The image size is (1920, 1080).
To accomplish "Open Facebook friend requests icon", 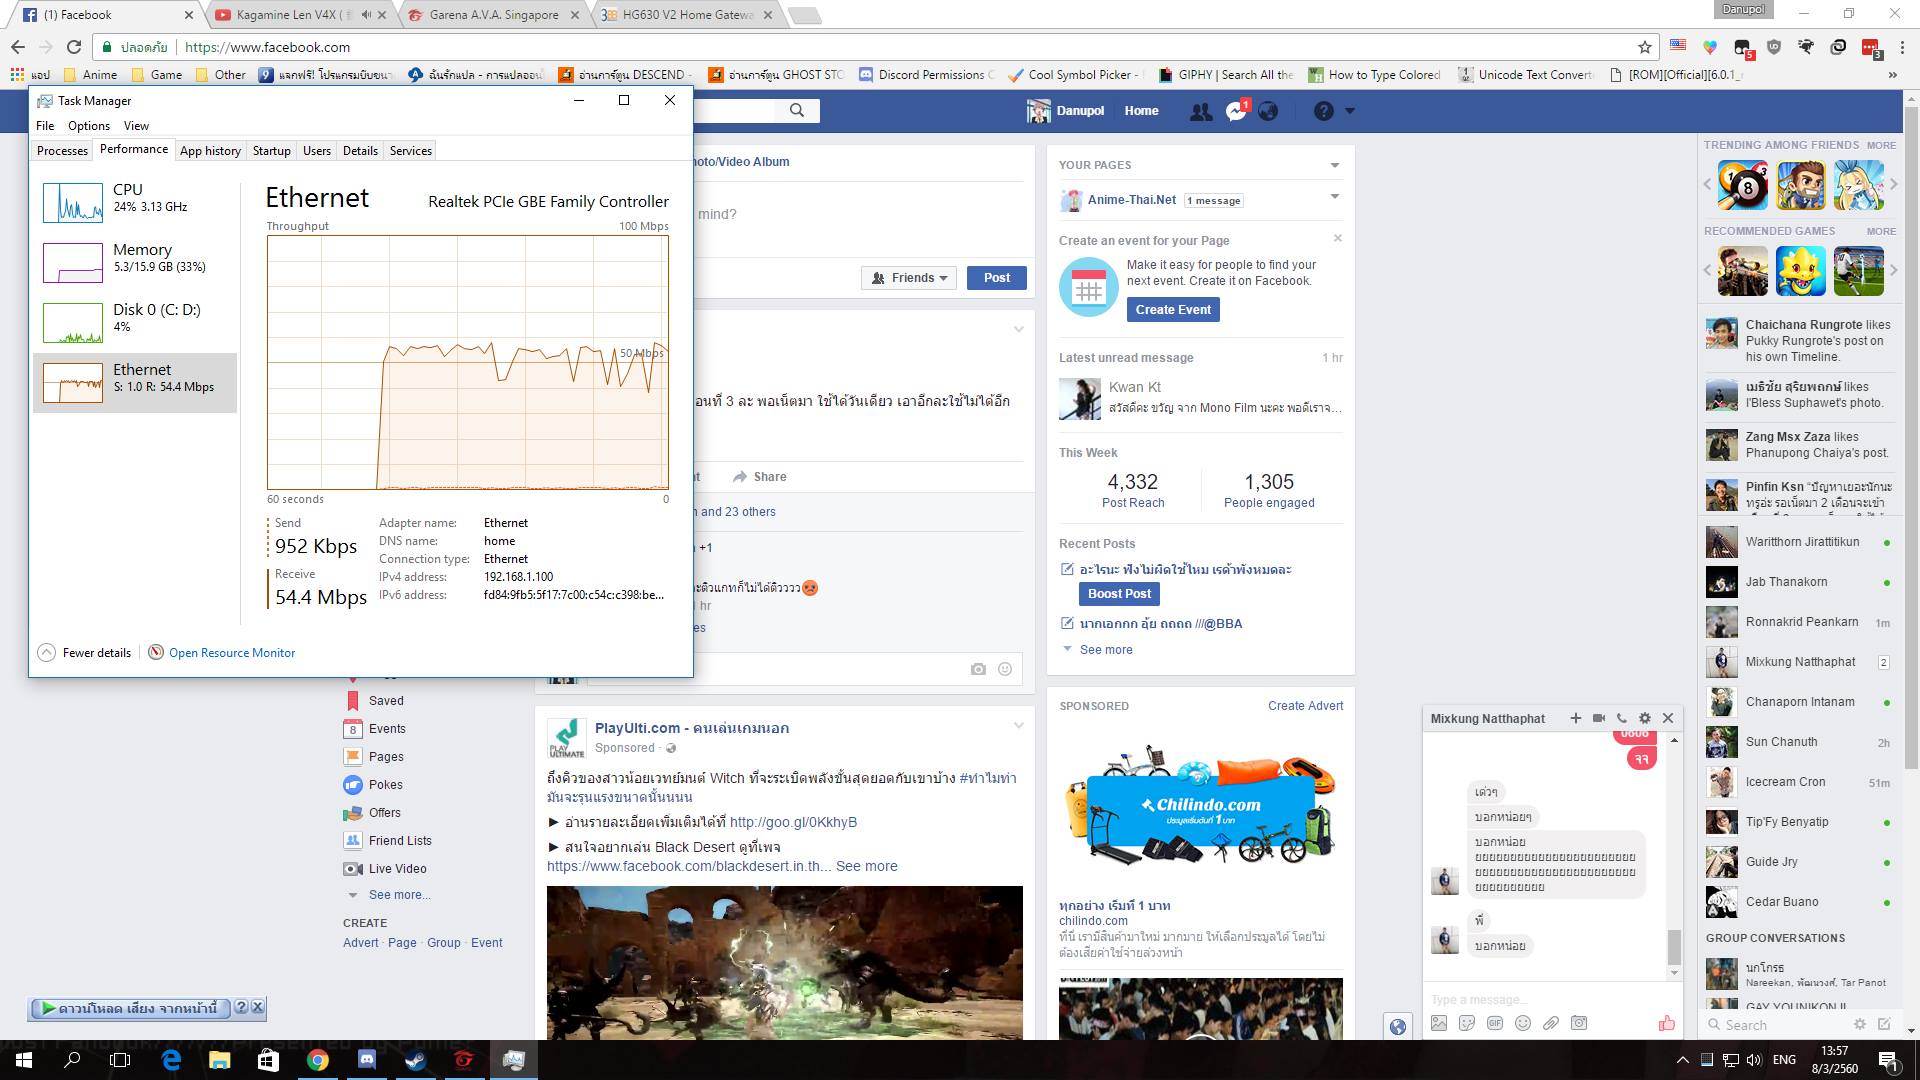I will (x=1201, y=111).
